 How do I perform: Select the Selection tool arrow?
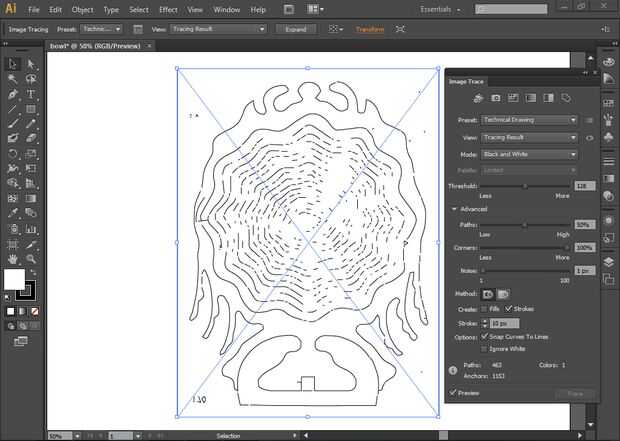12,64
